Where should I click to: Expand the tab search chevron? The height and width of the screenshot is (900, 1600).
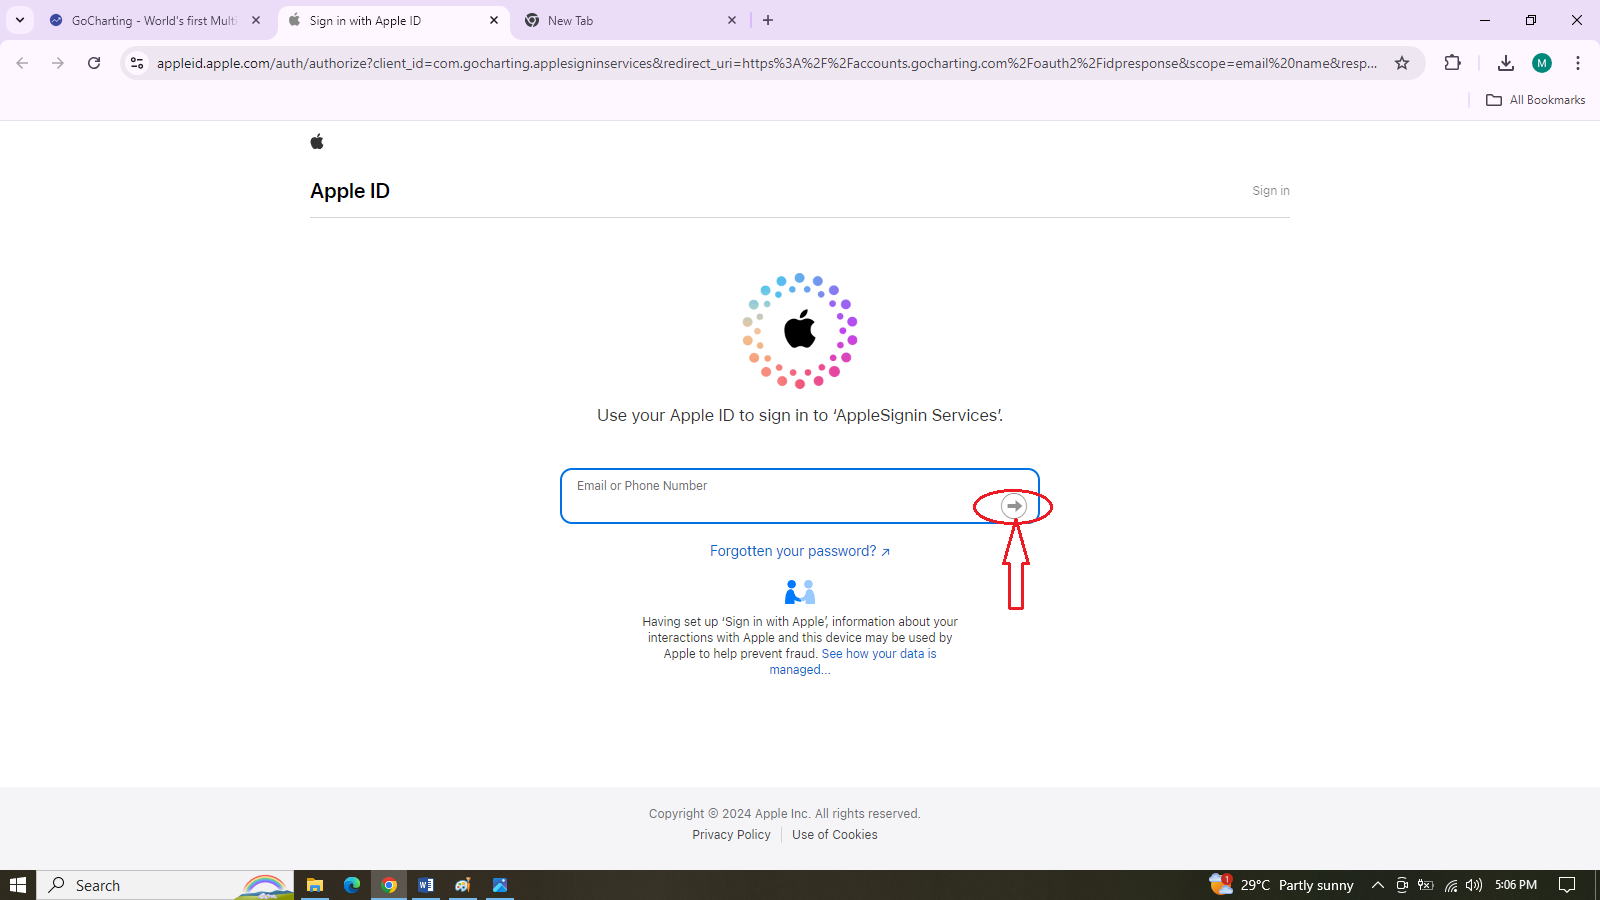coord(19,20)
